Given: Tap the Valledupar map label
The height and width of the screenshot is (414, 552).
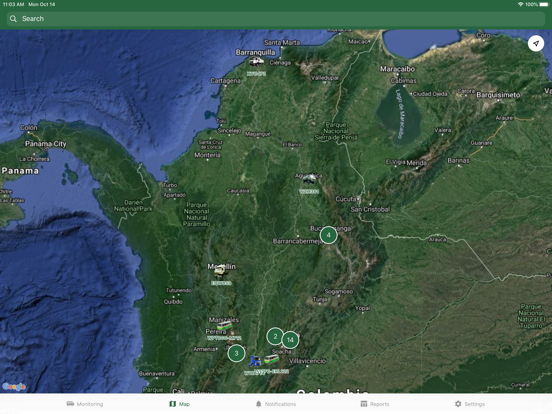Looking at the screenshot, I should point(325,78).
